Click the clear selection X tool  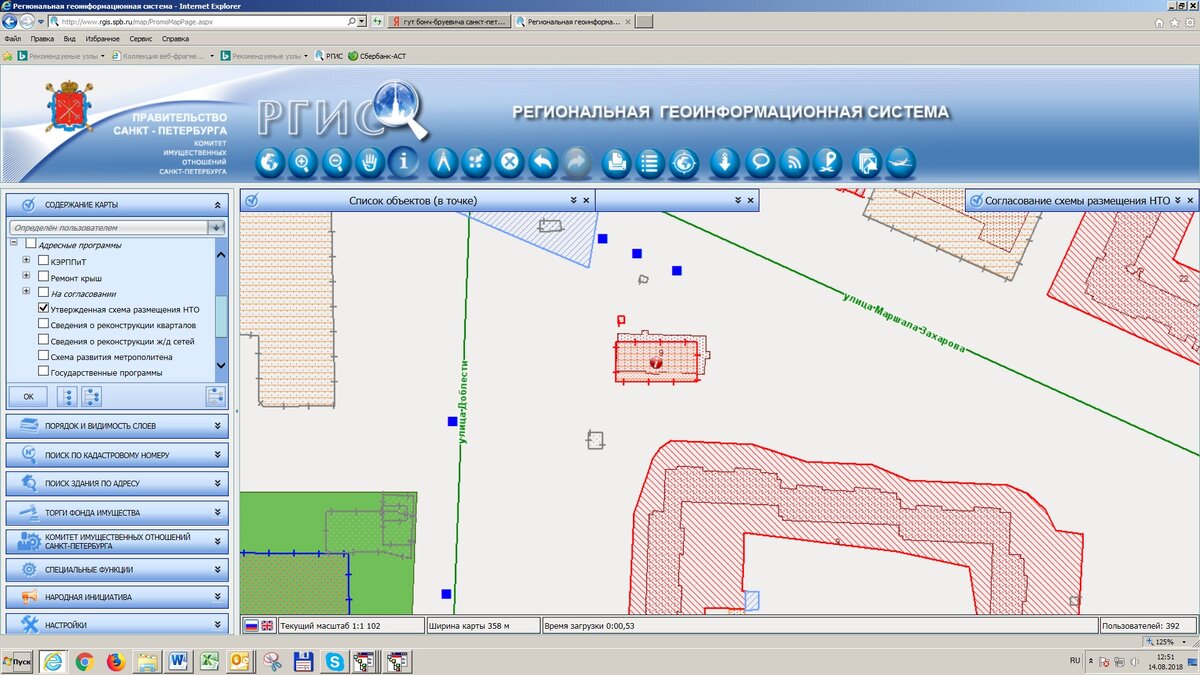(510, 161)
